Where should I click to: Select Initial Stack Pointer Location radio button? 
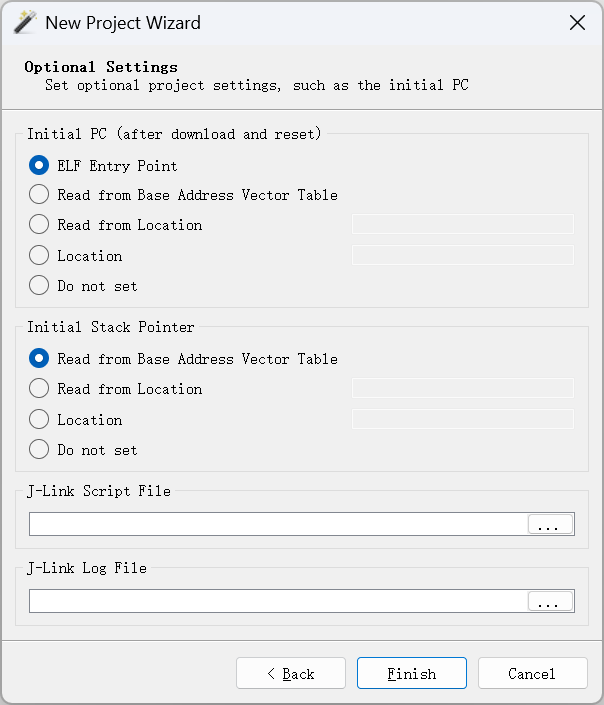[x=39, y=420]
